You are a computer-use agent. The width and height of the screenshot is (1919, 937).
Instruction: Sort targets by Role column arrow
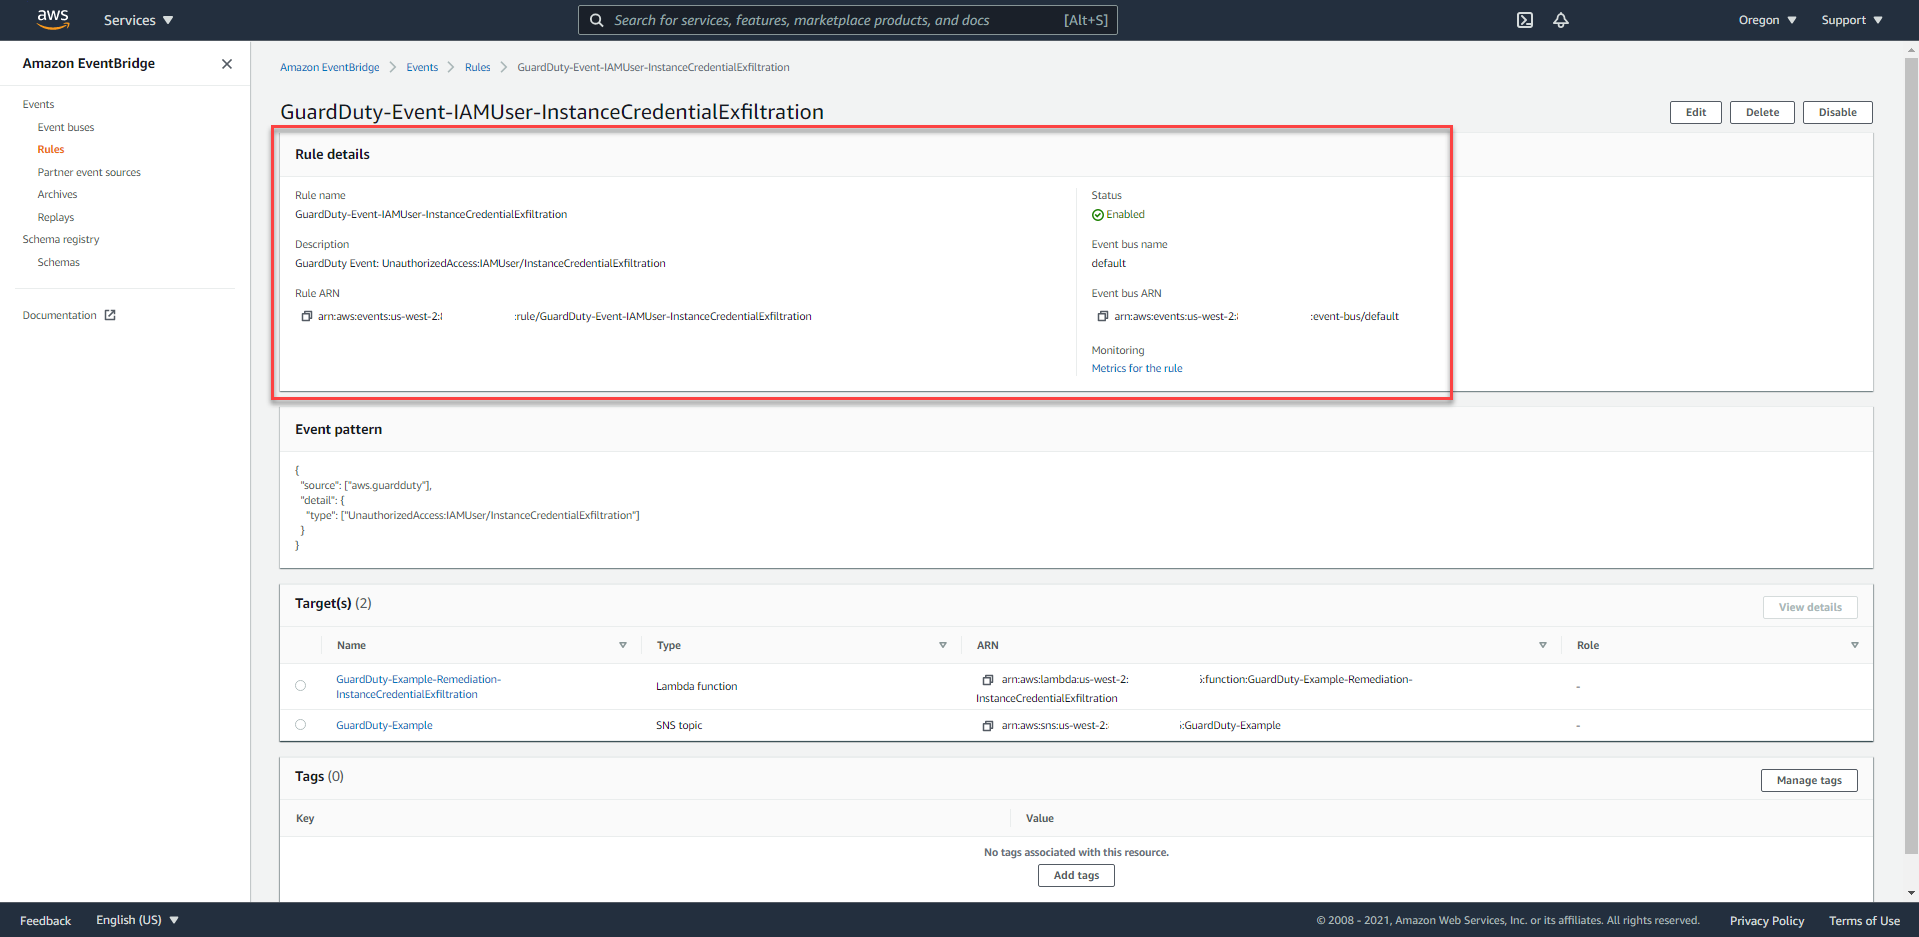(x=1855, y=646)
